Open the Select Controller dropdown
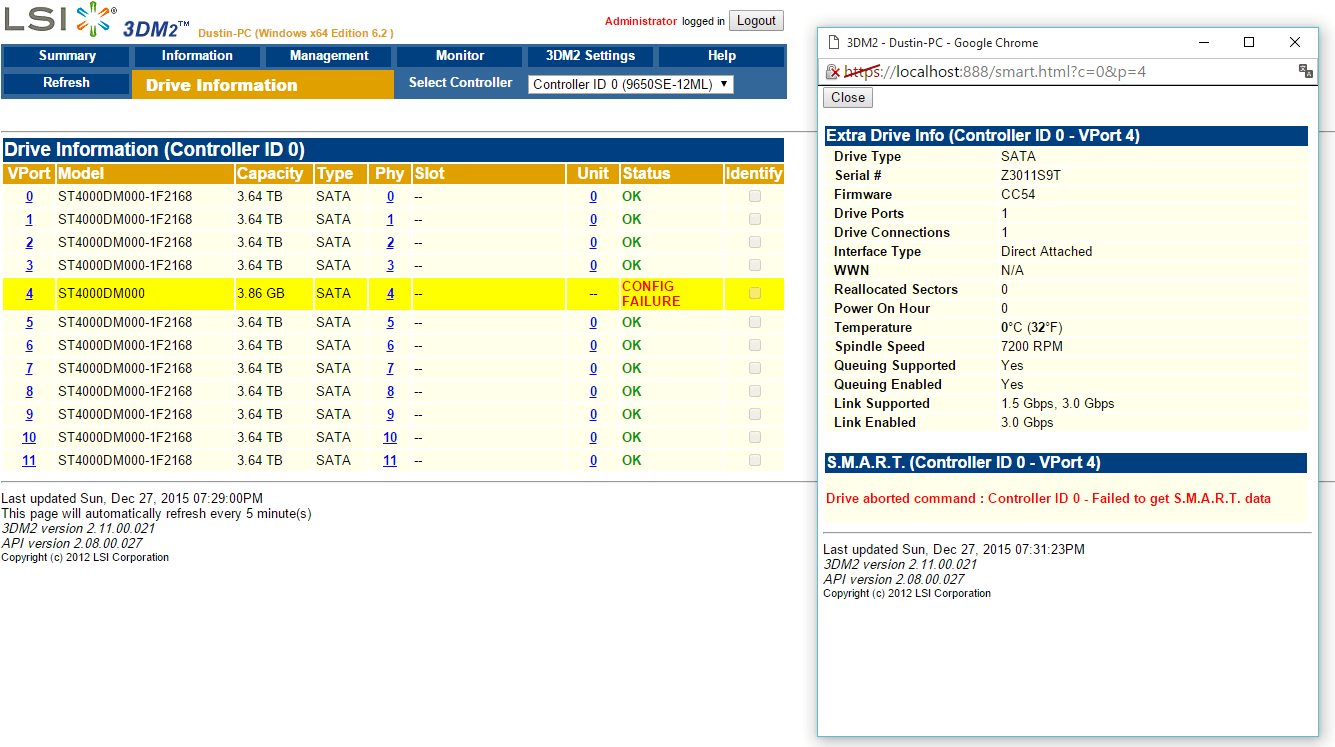Screen dimensions: 1335x747 pos(631,85)
